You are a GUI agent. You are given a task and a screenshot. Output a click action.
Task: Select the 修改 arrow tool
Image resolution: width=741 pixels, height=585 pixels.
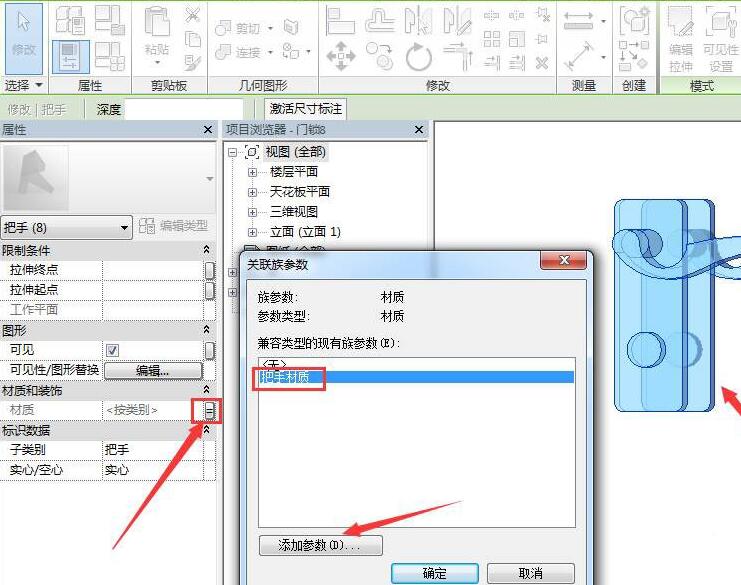click(23, 38)
